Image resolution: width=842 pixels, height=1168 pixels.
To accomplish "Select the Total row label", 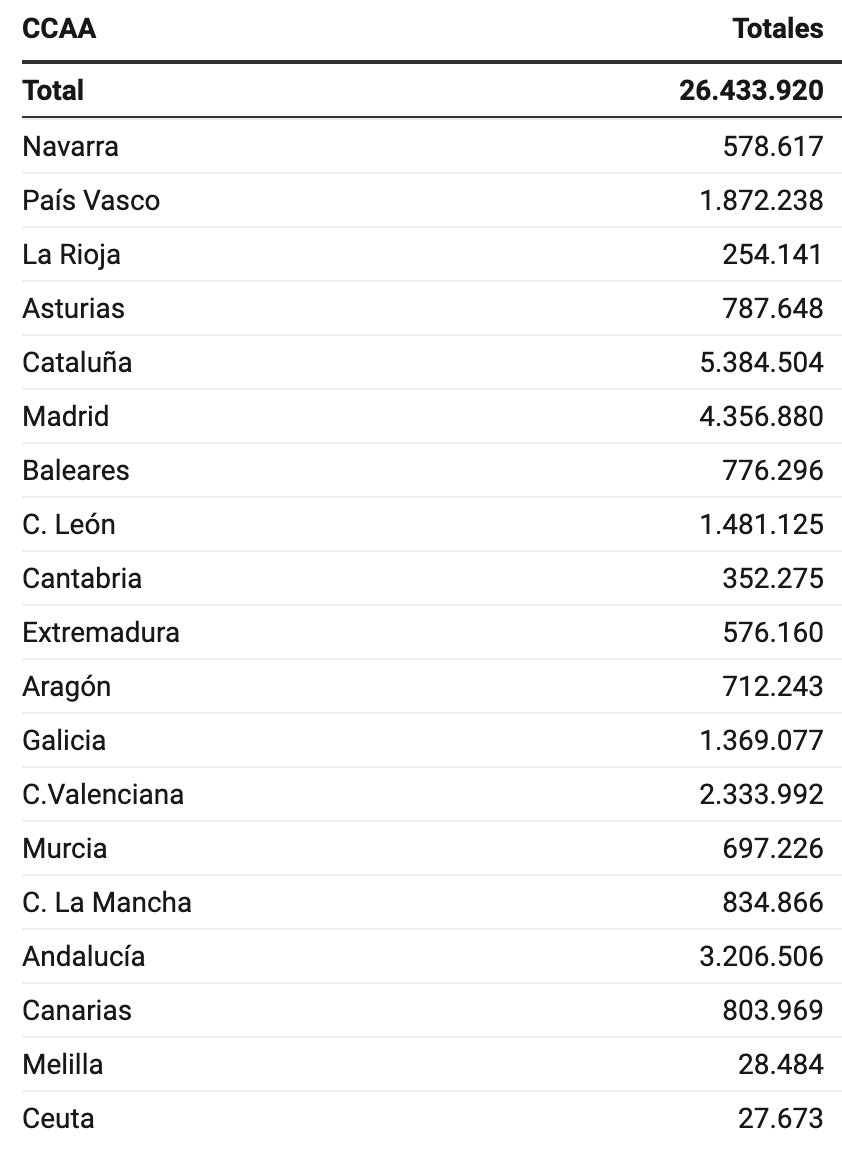I will [x=53, y=90].
